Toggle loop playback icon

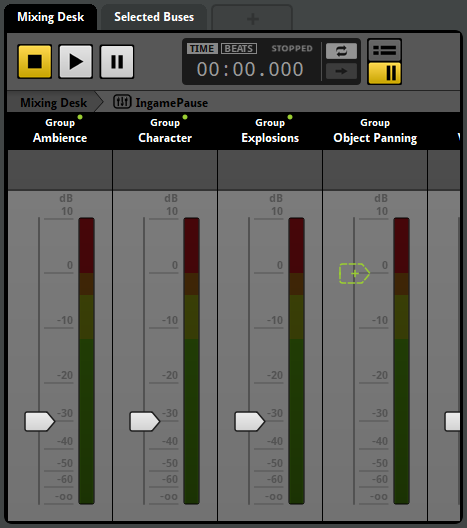341,51
